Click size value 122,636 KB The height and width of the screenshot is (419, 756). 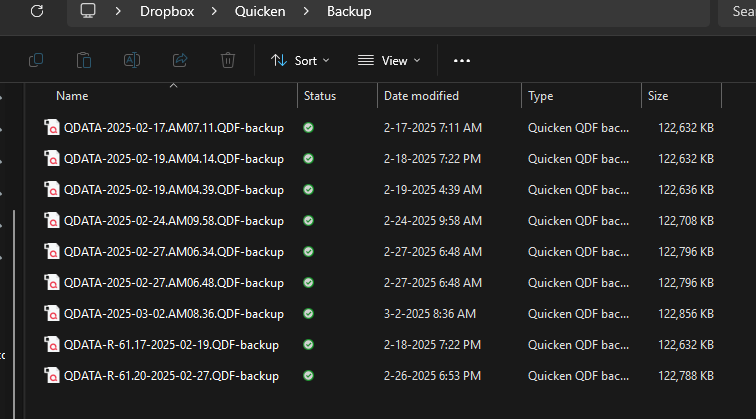[x=686, y=189]
